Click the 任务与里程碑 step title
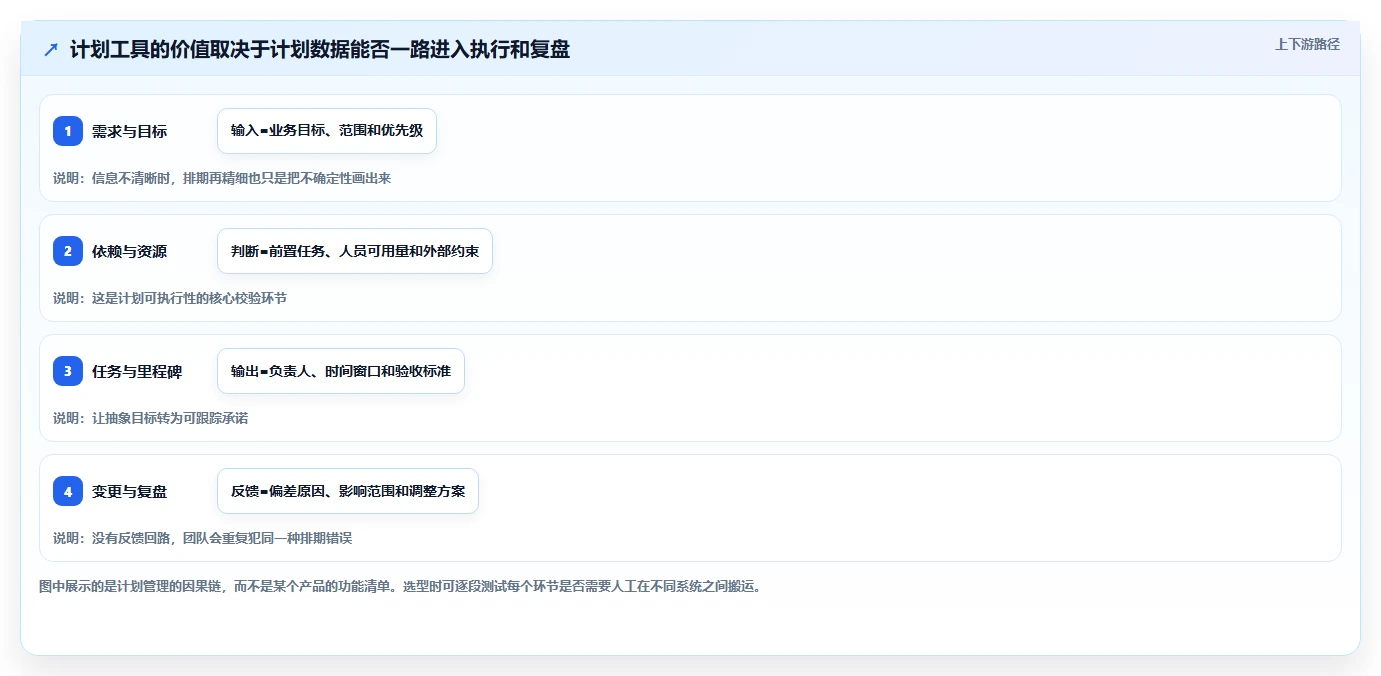Viewport: 1381px width, 676px height. (137, 371)
